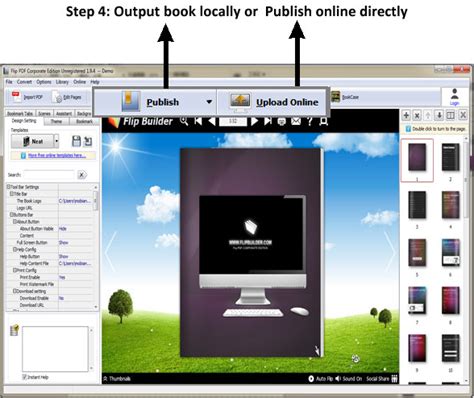Screen dimensions: 474x398
Task: Select the Theme tab
Action: coord(56,121)
